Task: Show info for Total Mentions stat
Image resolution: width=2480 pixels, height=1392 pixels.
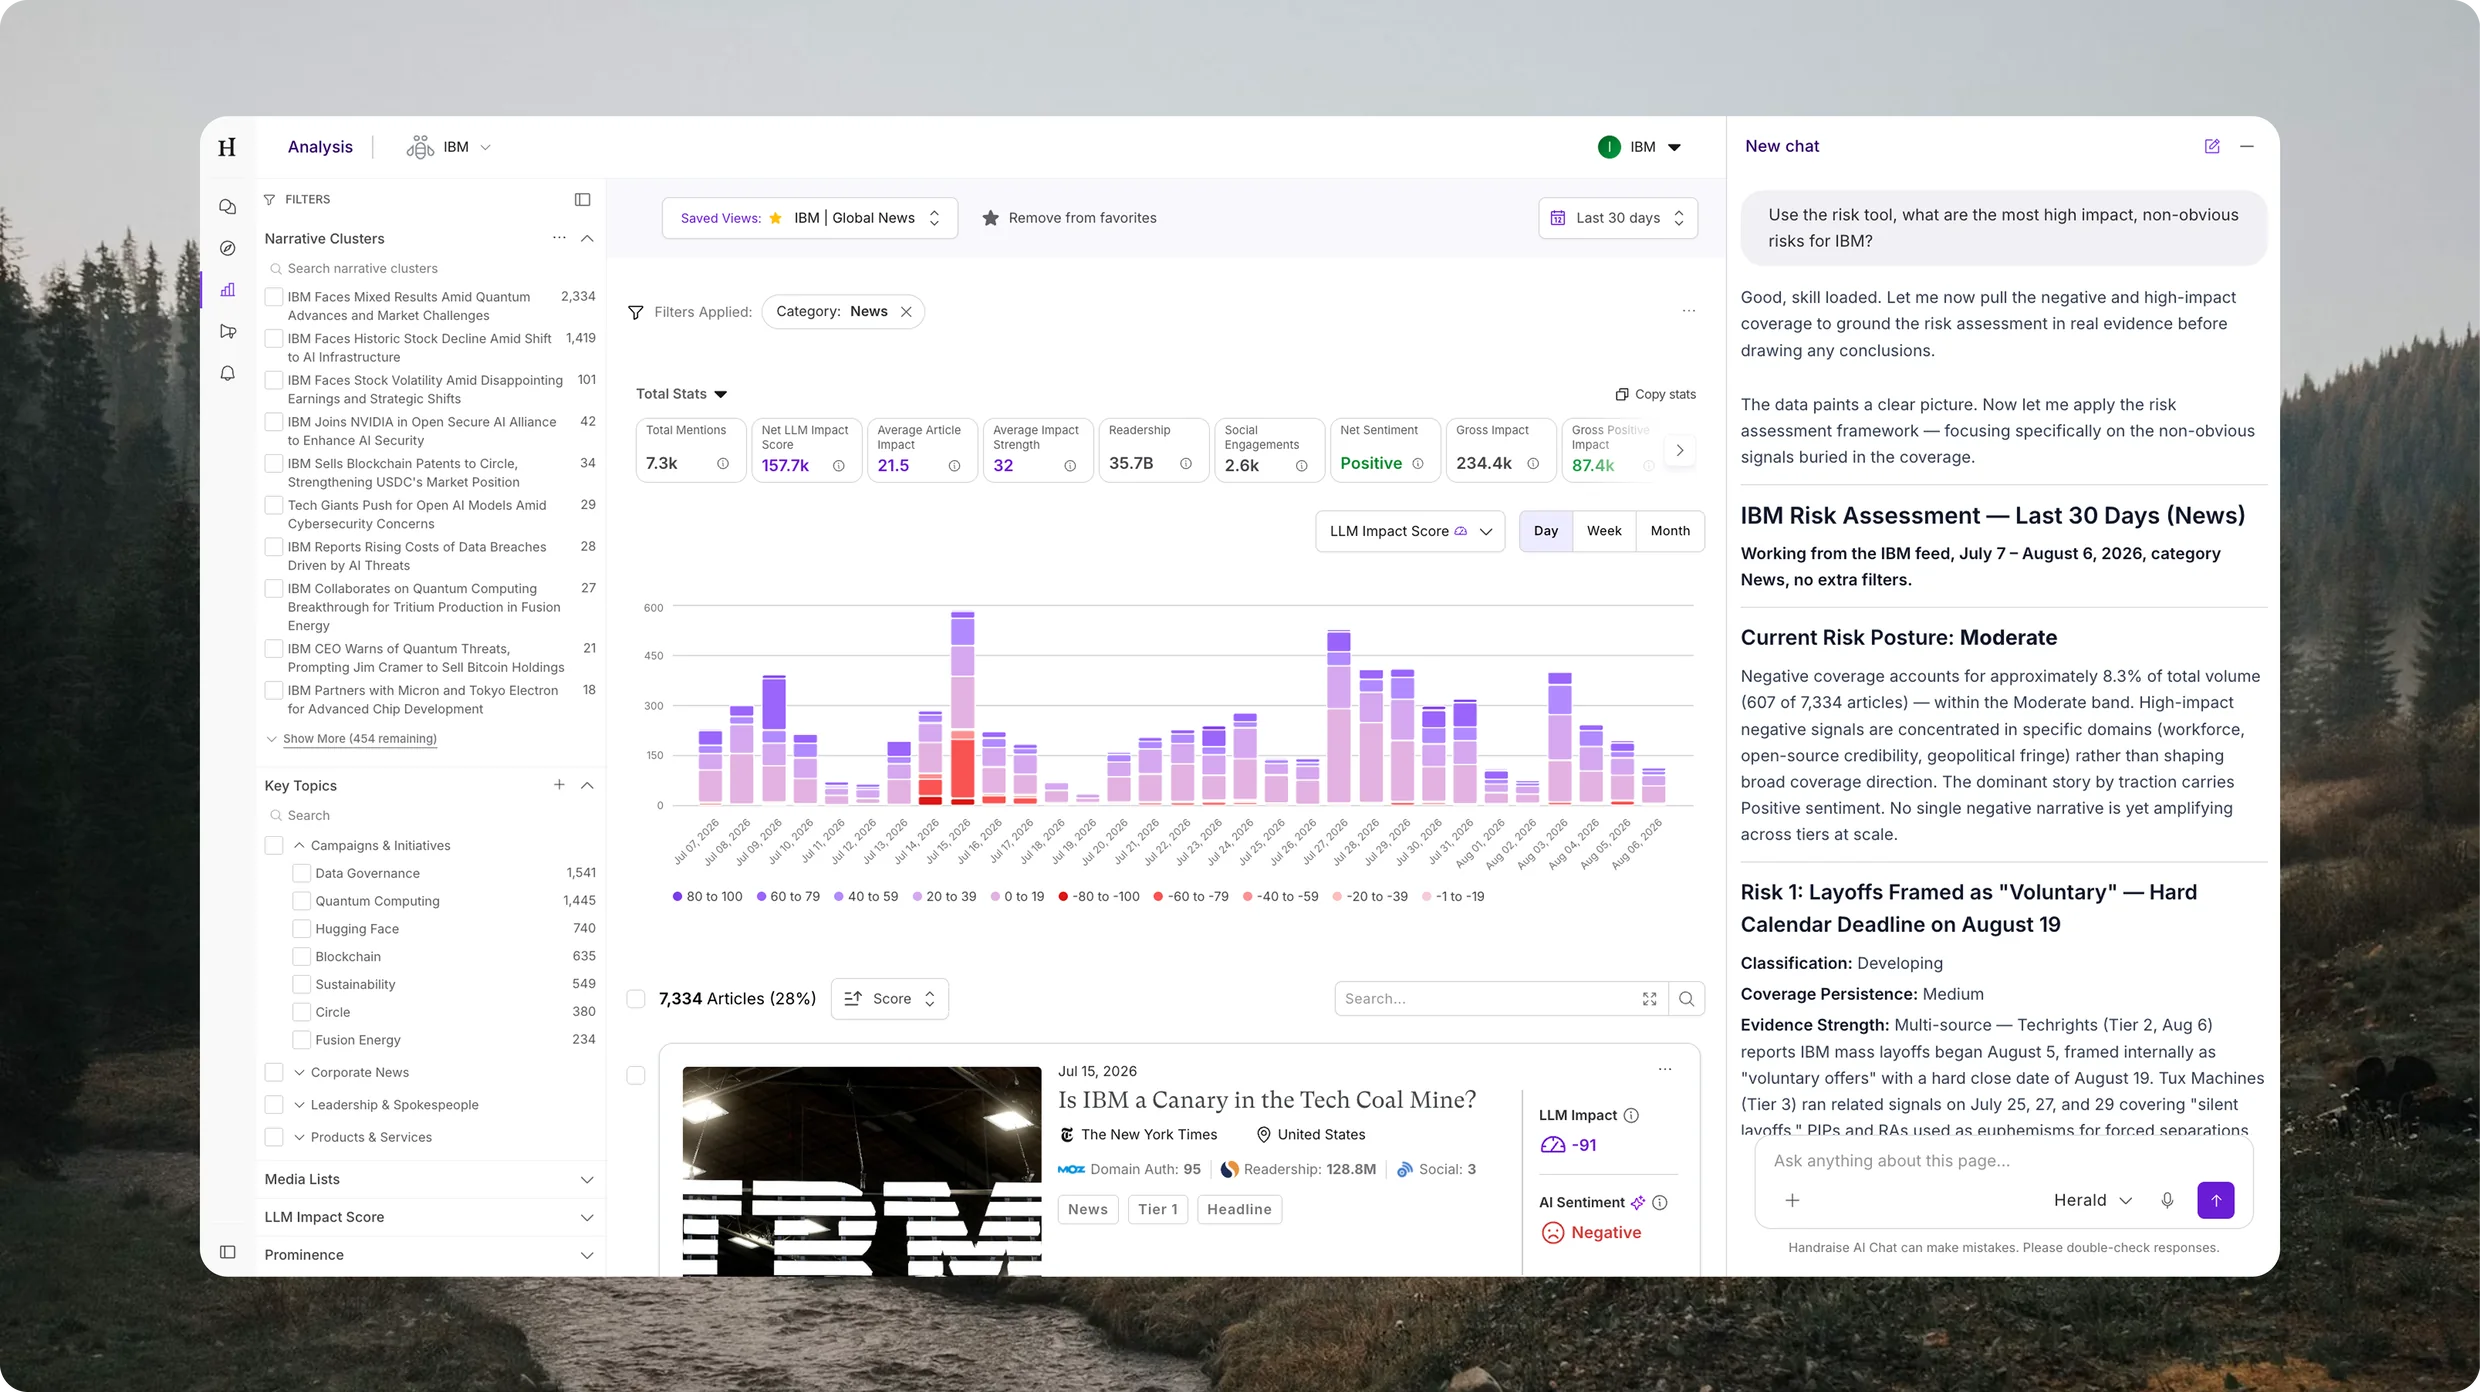Action: pyautogui.click(x=723, y=464)
